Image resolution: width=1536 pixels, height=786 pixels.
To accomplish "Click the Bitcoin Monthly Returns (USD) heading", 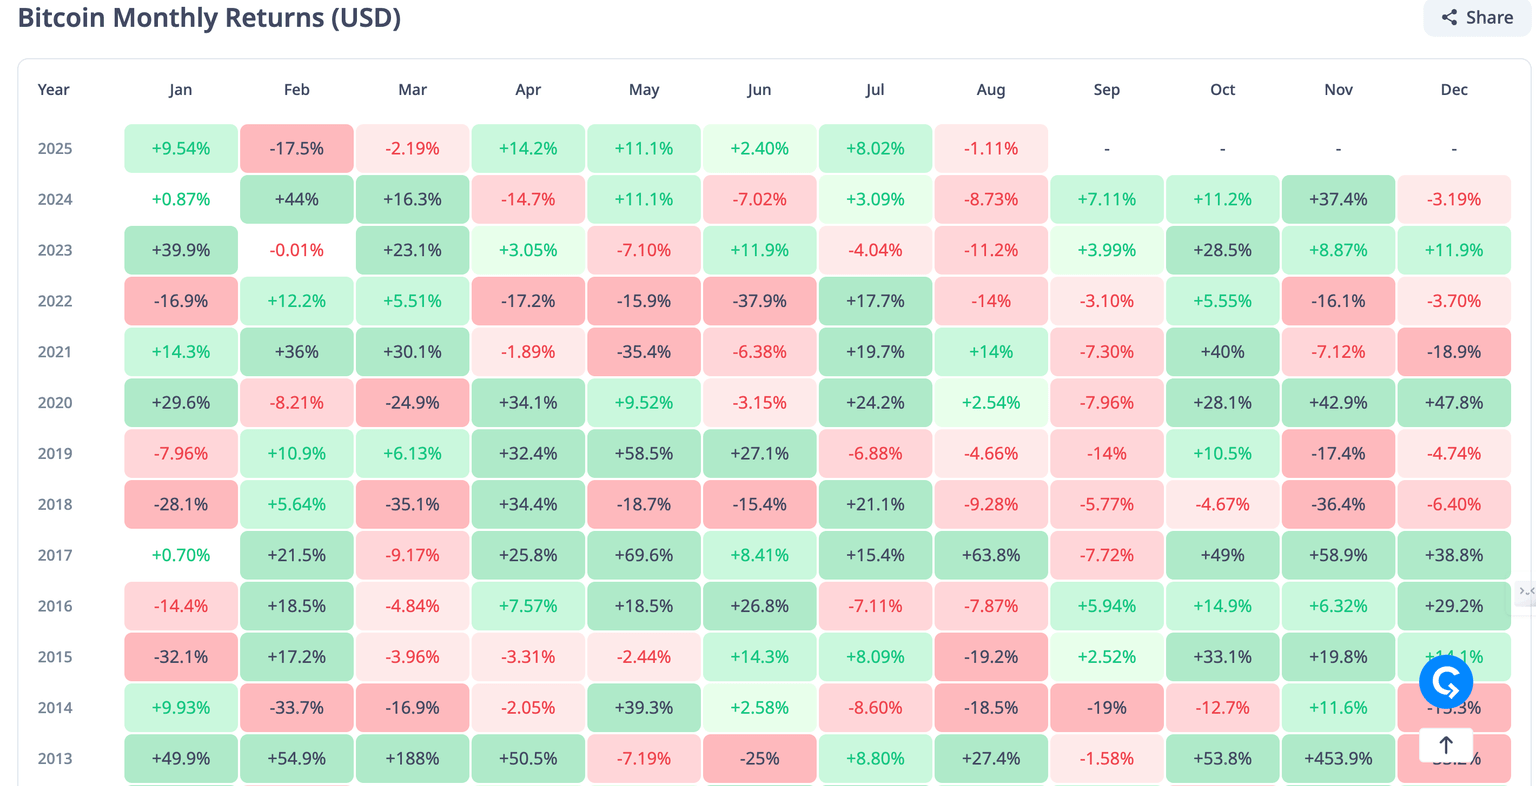I will 209,18.
